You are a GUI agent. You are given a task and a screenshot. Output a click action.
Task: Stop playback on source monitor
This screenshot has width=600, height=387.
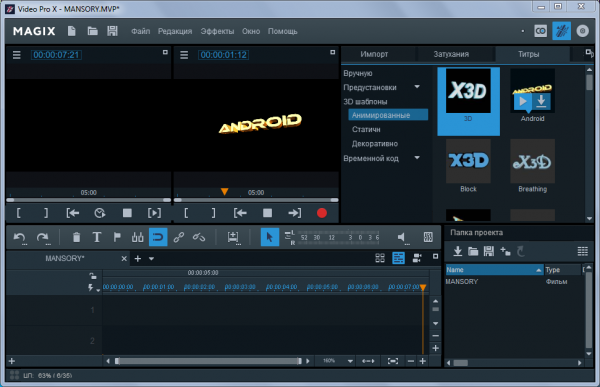point(127,213)
